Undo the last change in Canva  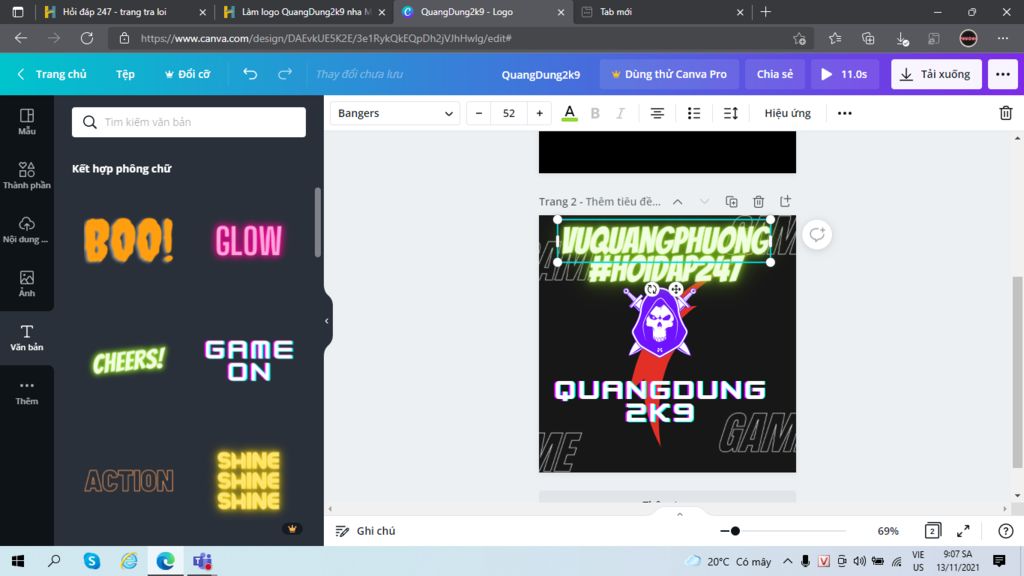tap(250, 74)
